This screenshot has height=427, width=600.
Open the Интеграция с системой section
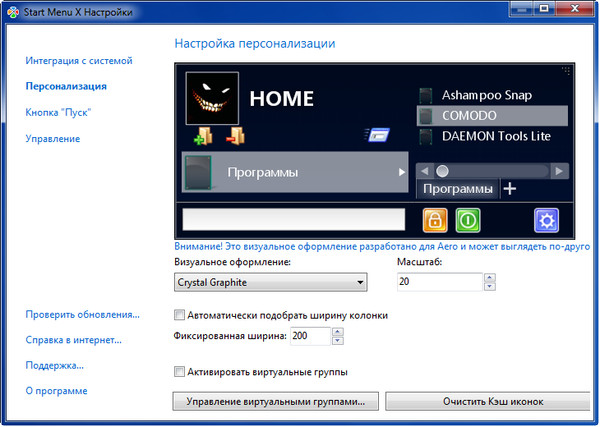[78, 61]
